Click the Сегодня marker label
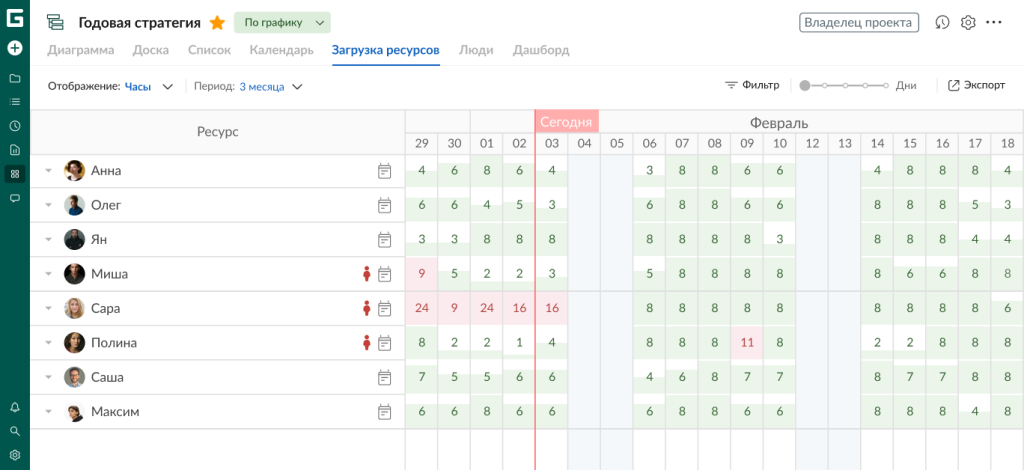The image size is (1024, 470). (x=566, y=121)
